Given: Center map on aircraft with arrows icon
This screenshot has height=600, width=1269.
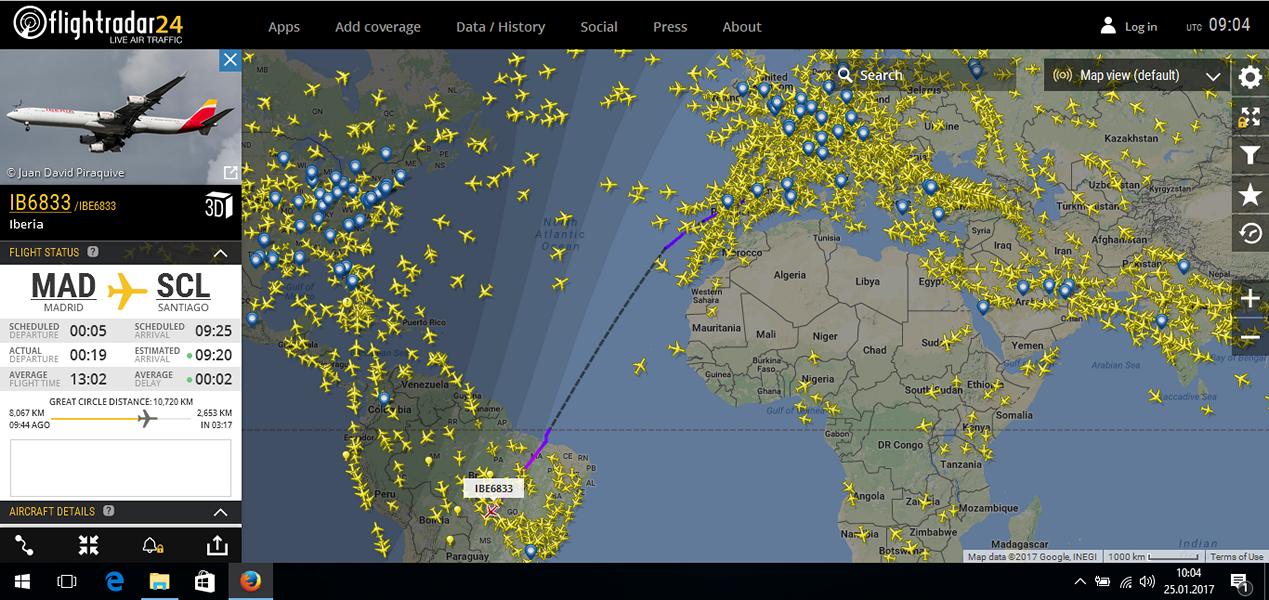Looking at the screenshot, I should (89, 545).
